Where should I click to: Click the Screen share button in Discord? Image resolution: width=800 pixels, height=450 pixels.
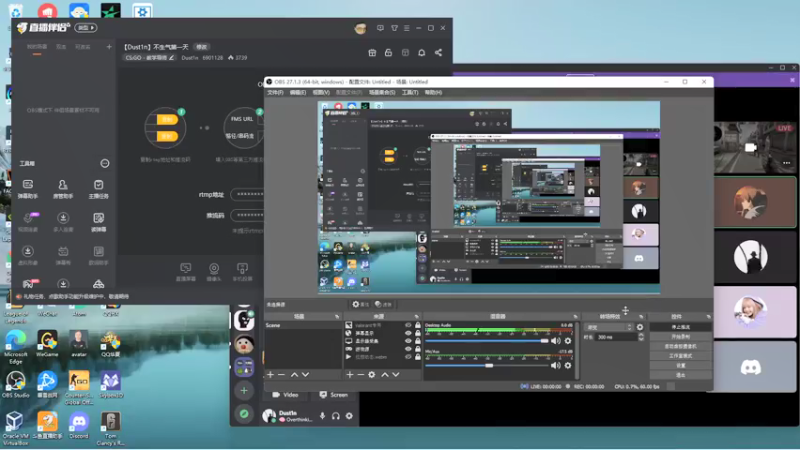(334, 395)
